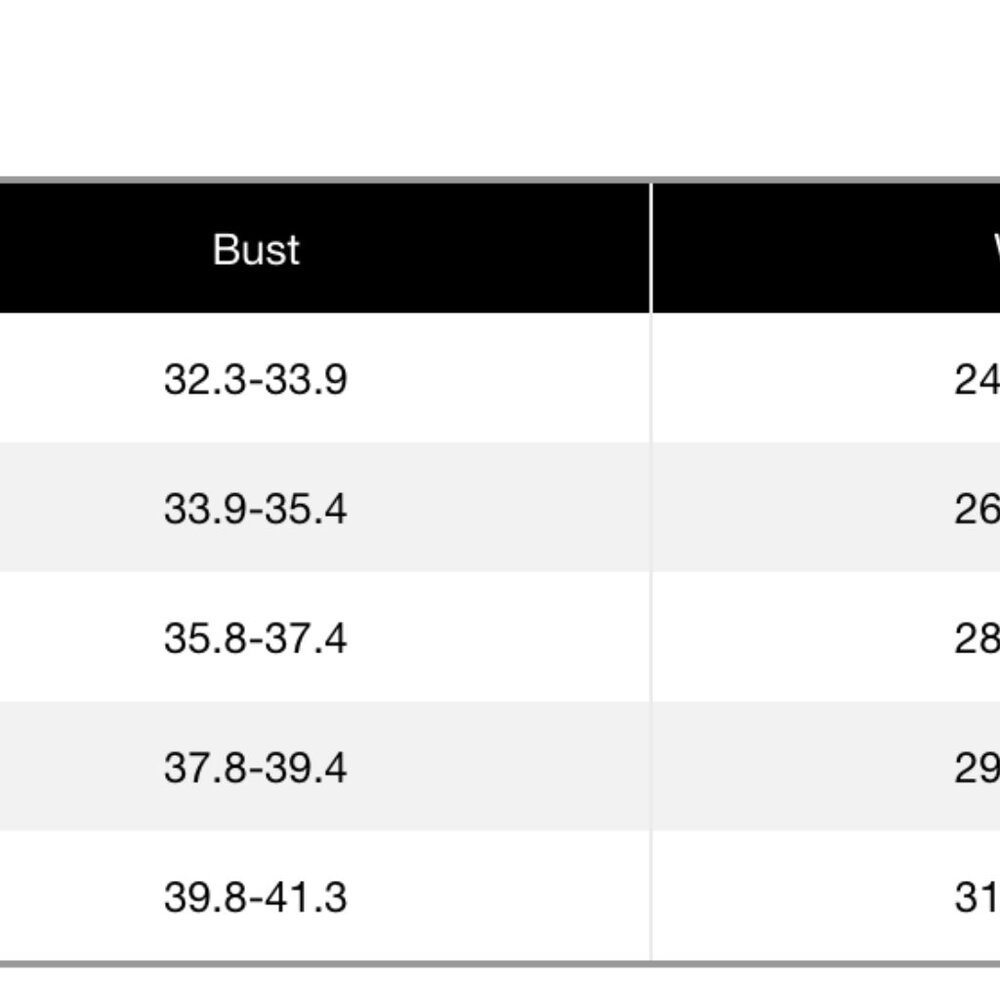Select the 39.8-41.3 bust range cell

(256, 897)
